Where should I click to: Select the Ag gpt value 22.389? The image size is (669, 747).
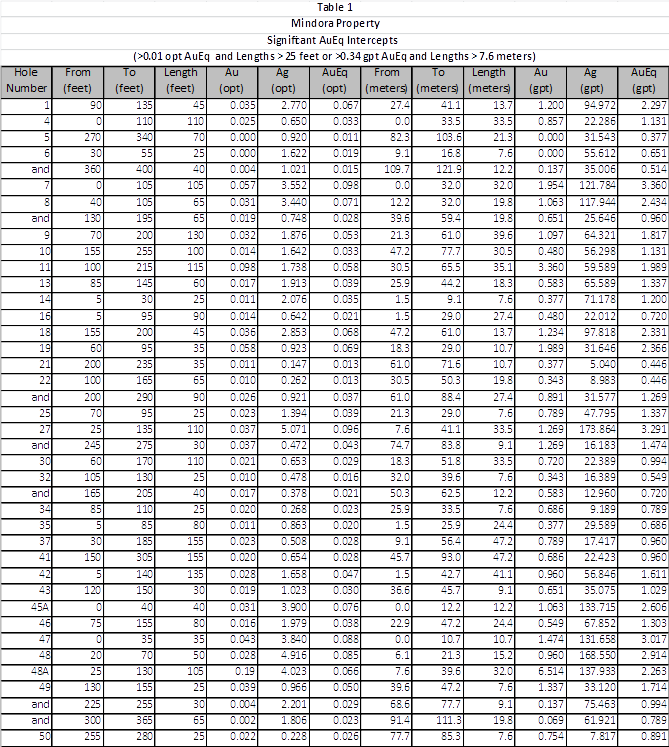pos(600,461)
